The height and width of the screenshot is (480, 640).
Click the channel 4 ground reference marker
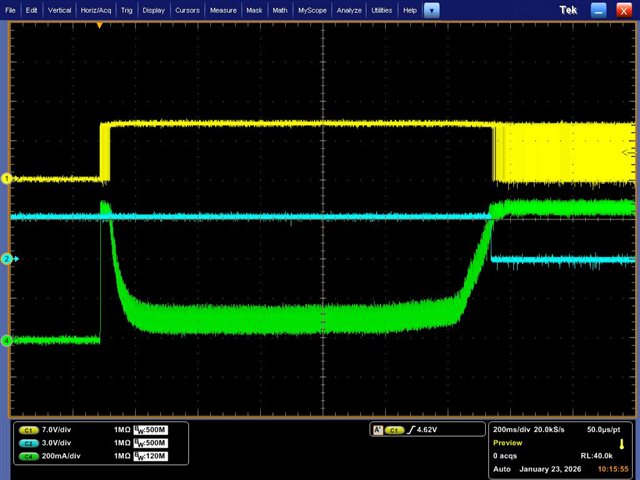point(6,340)
